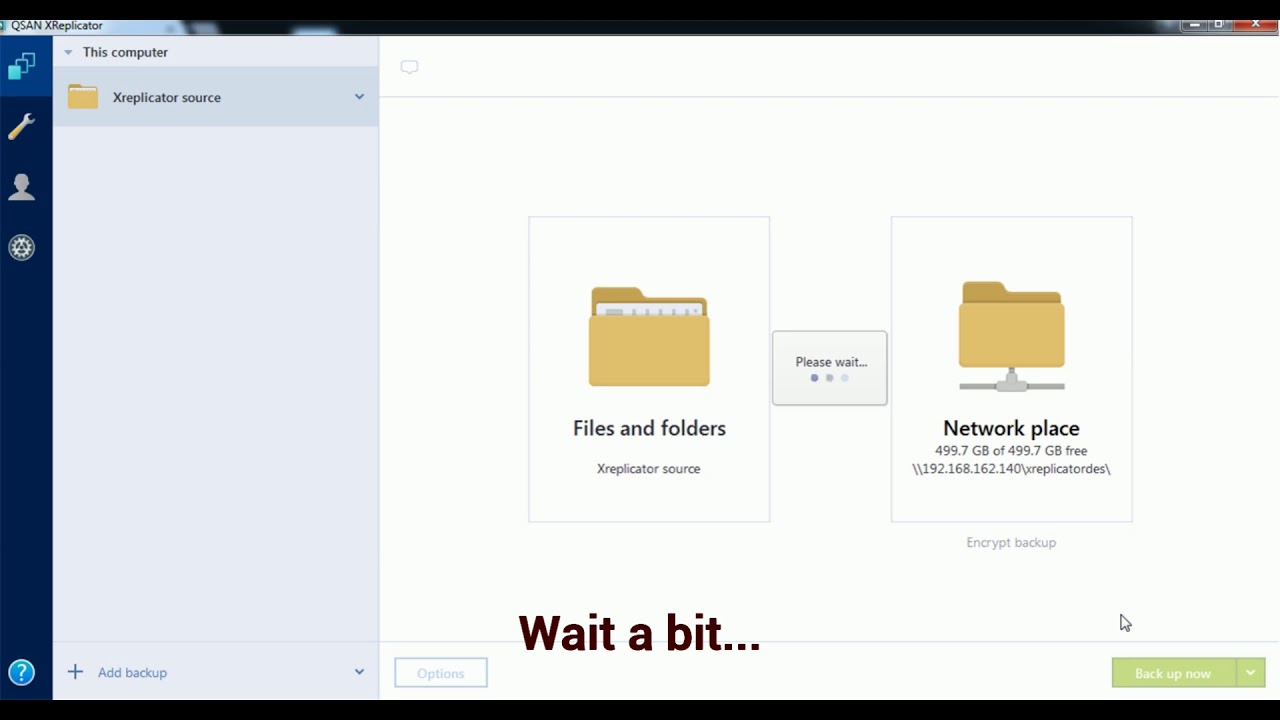This screenshot has height=720, width=1280.
Task: Open the Settings gear icon in sidebar
Action: [21, 247]
